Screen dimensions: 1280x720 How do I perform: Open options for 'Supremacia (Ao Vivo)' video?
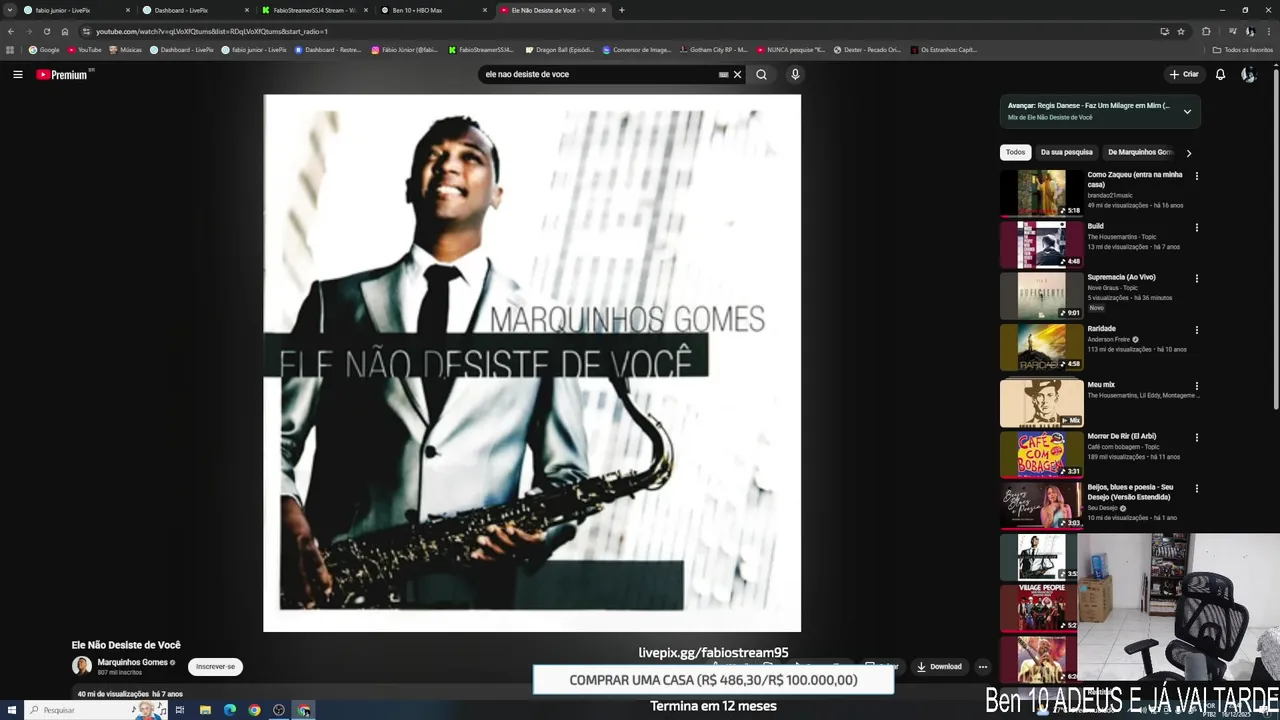click(1196, 278)
